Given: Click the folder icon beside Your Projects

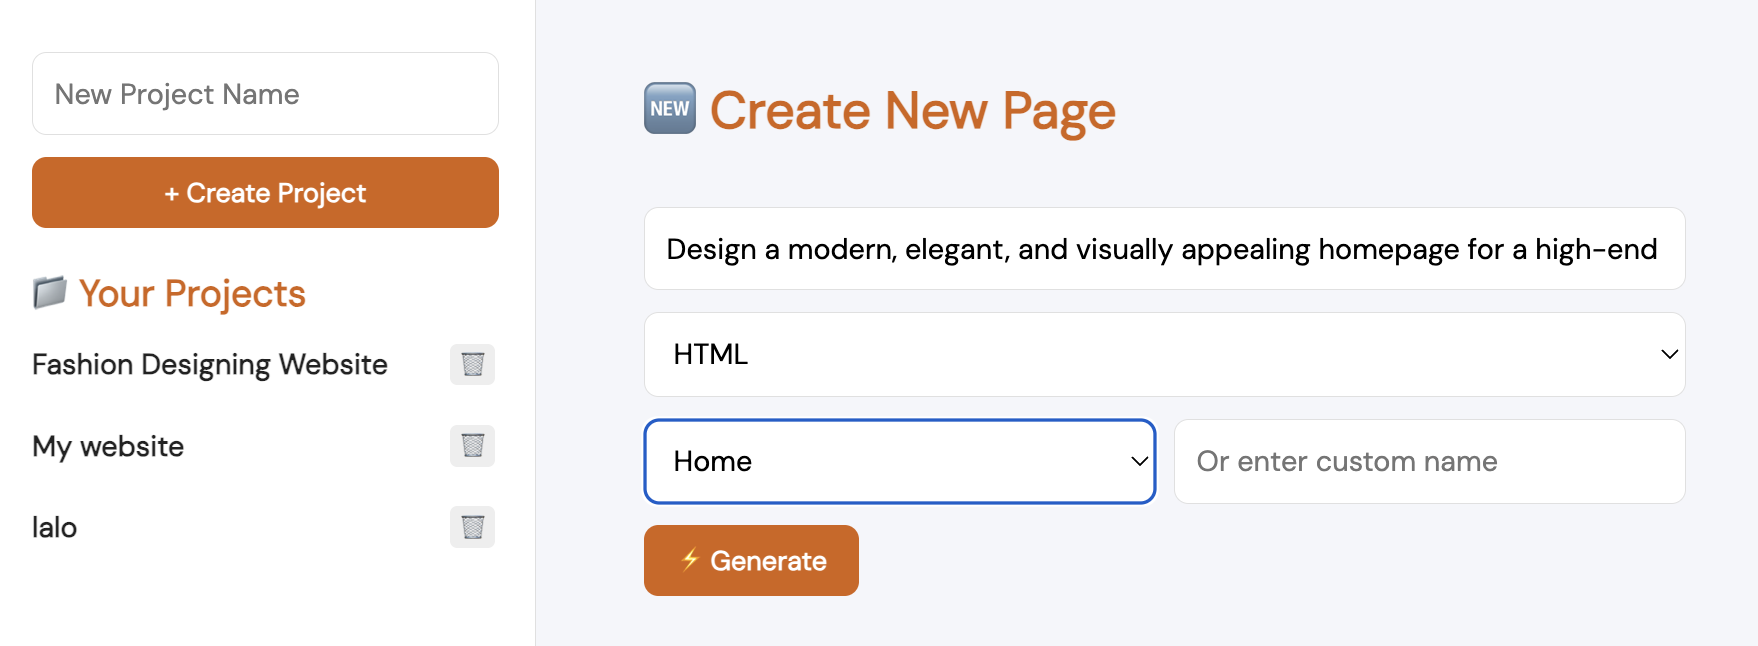Looking at the screenshot, I should pyautogui.click(x=50, y=293).
